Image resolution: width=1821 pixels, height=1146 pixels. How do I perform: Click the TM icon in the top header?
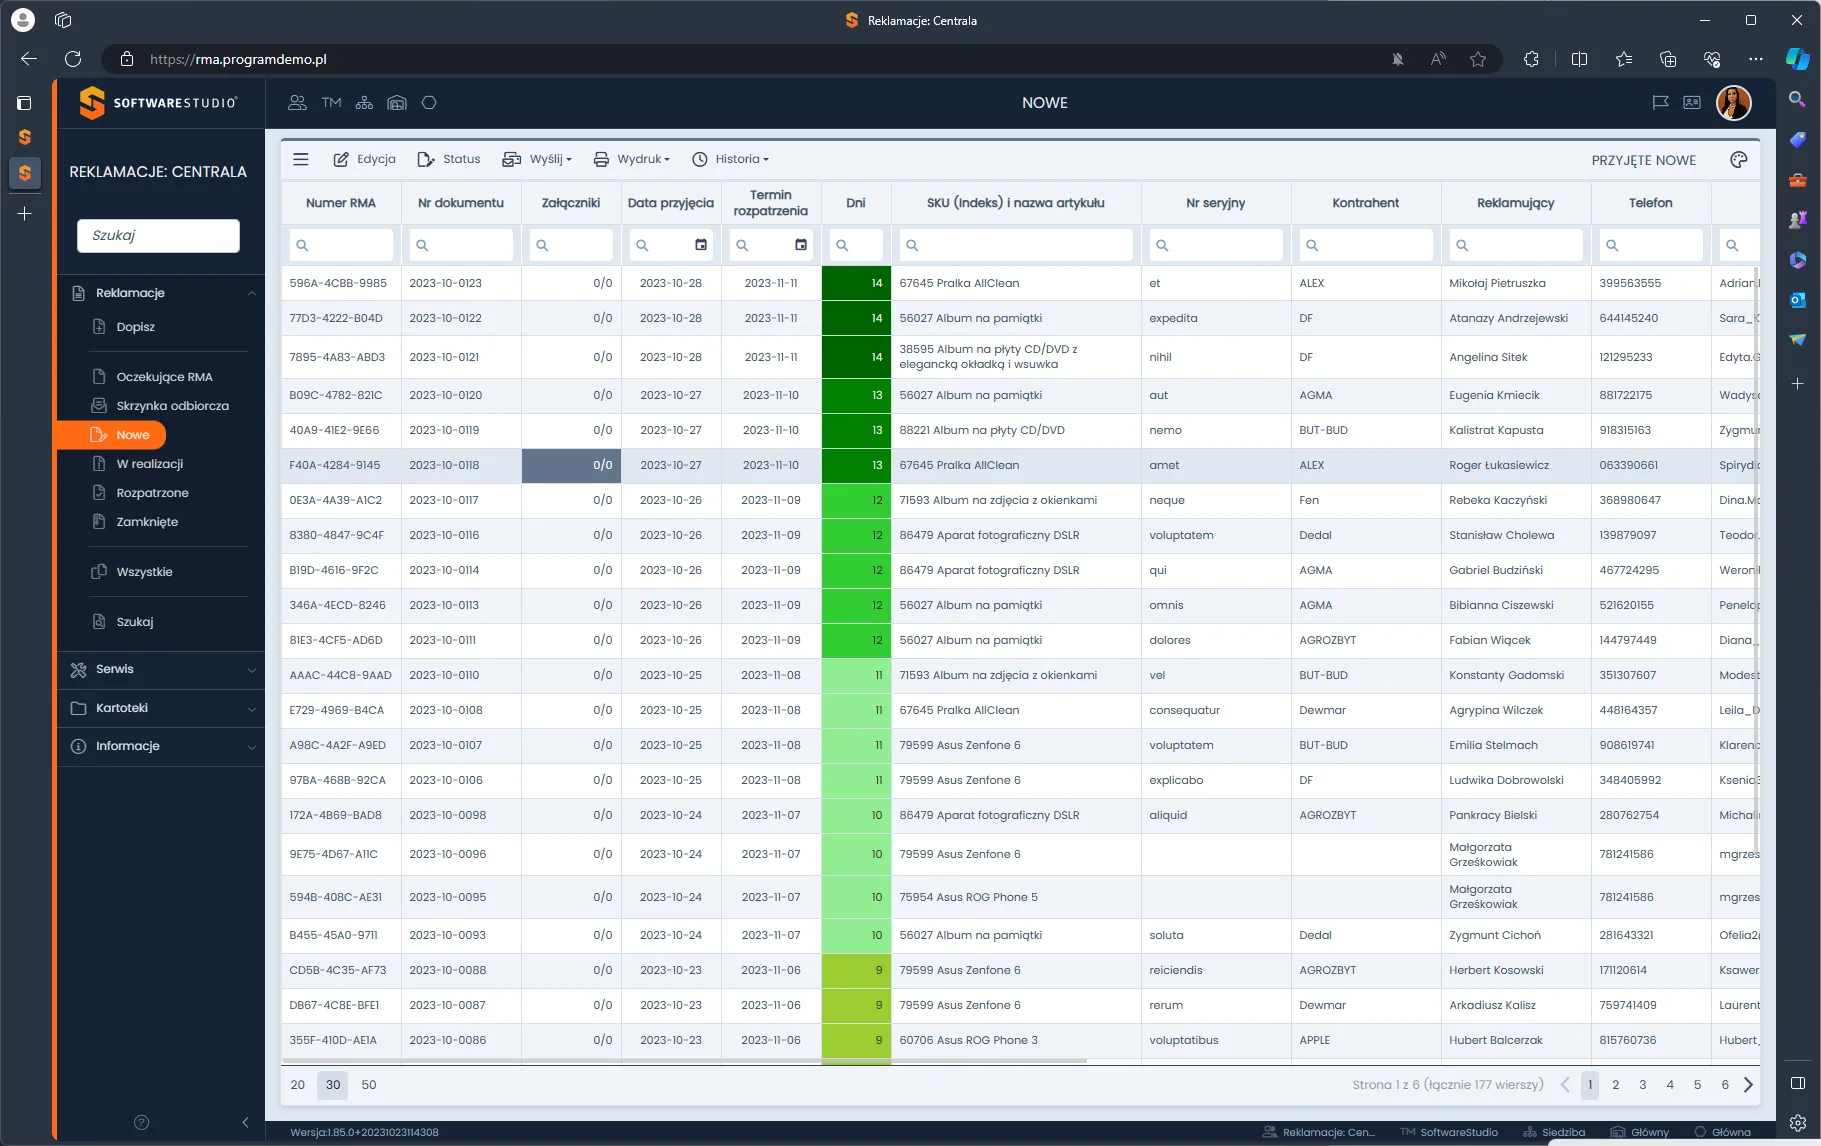click(331, 103)
